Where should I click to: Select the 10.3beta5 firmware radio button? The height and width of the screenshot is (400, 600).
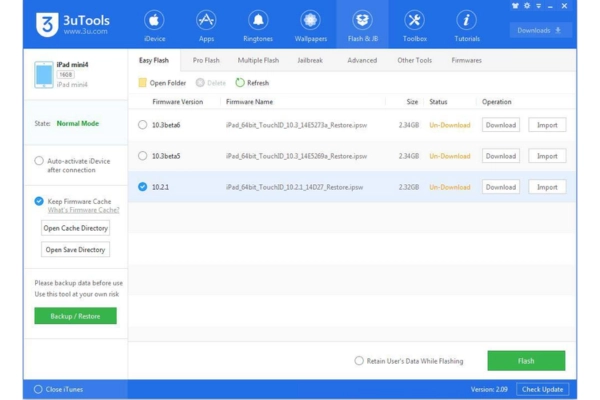coord(143,156)
